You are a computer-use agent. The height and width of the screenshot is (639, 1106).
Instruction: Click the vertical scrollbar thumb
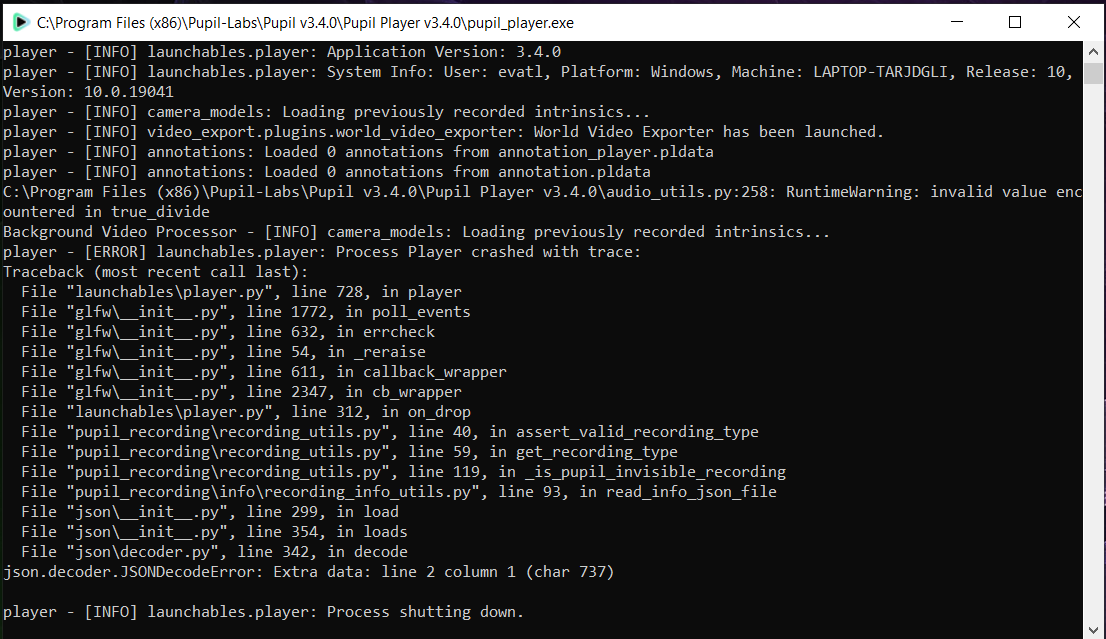coord(1093,73)
